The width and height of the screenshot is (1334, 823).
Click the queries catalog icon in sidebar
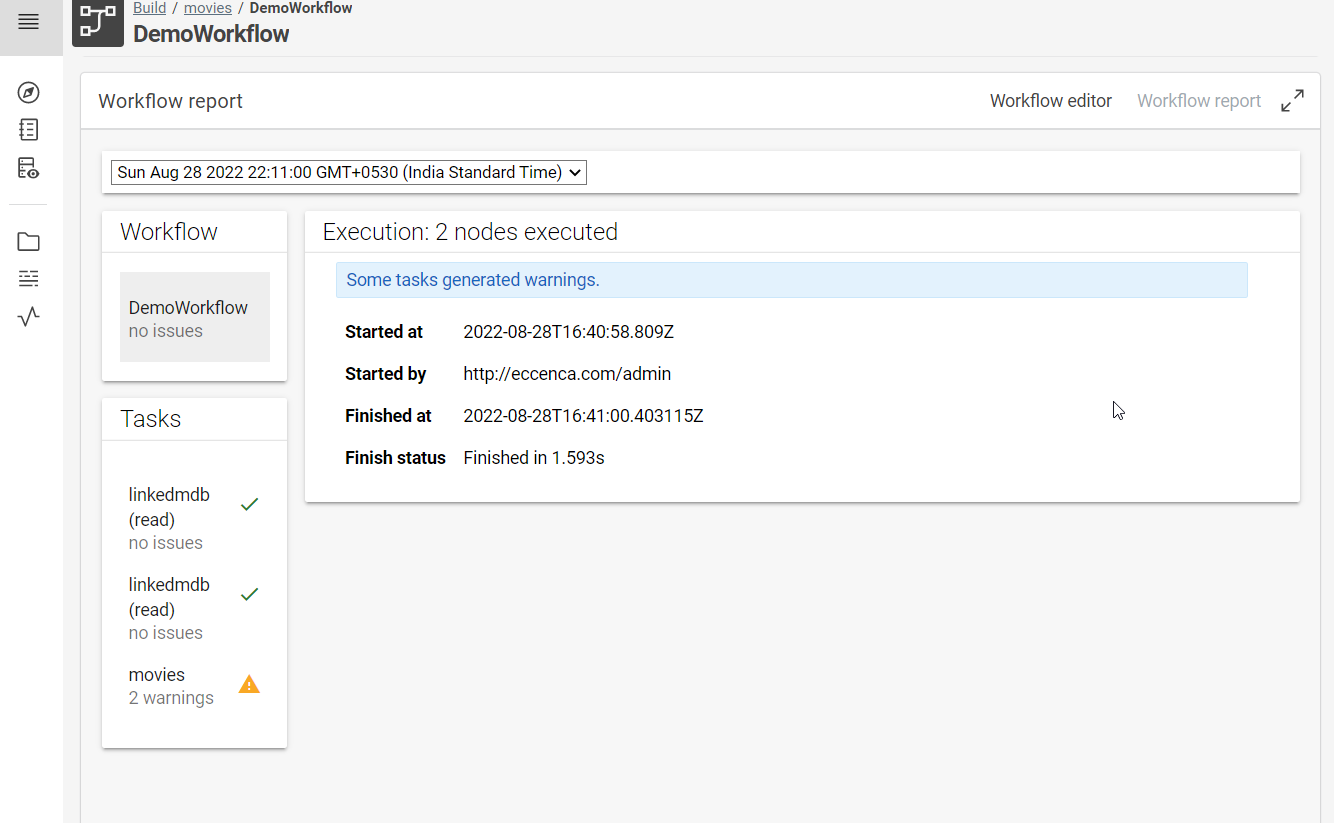pos(27,167)
